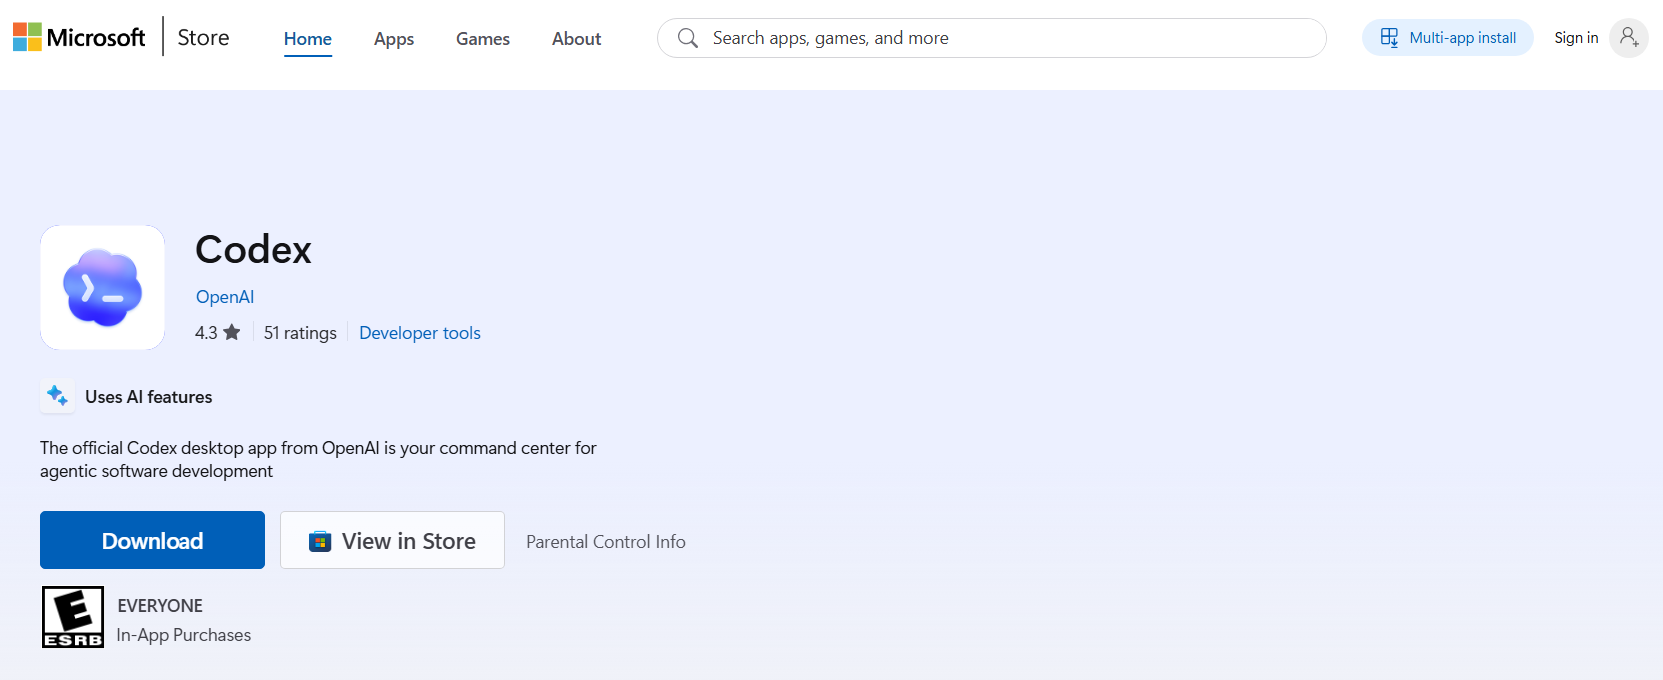Image resolution: width=1663 pixels, height=680 pixels.
Task: Click the Uses AI features label
Action: (149, 397)
